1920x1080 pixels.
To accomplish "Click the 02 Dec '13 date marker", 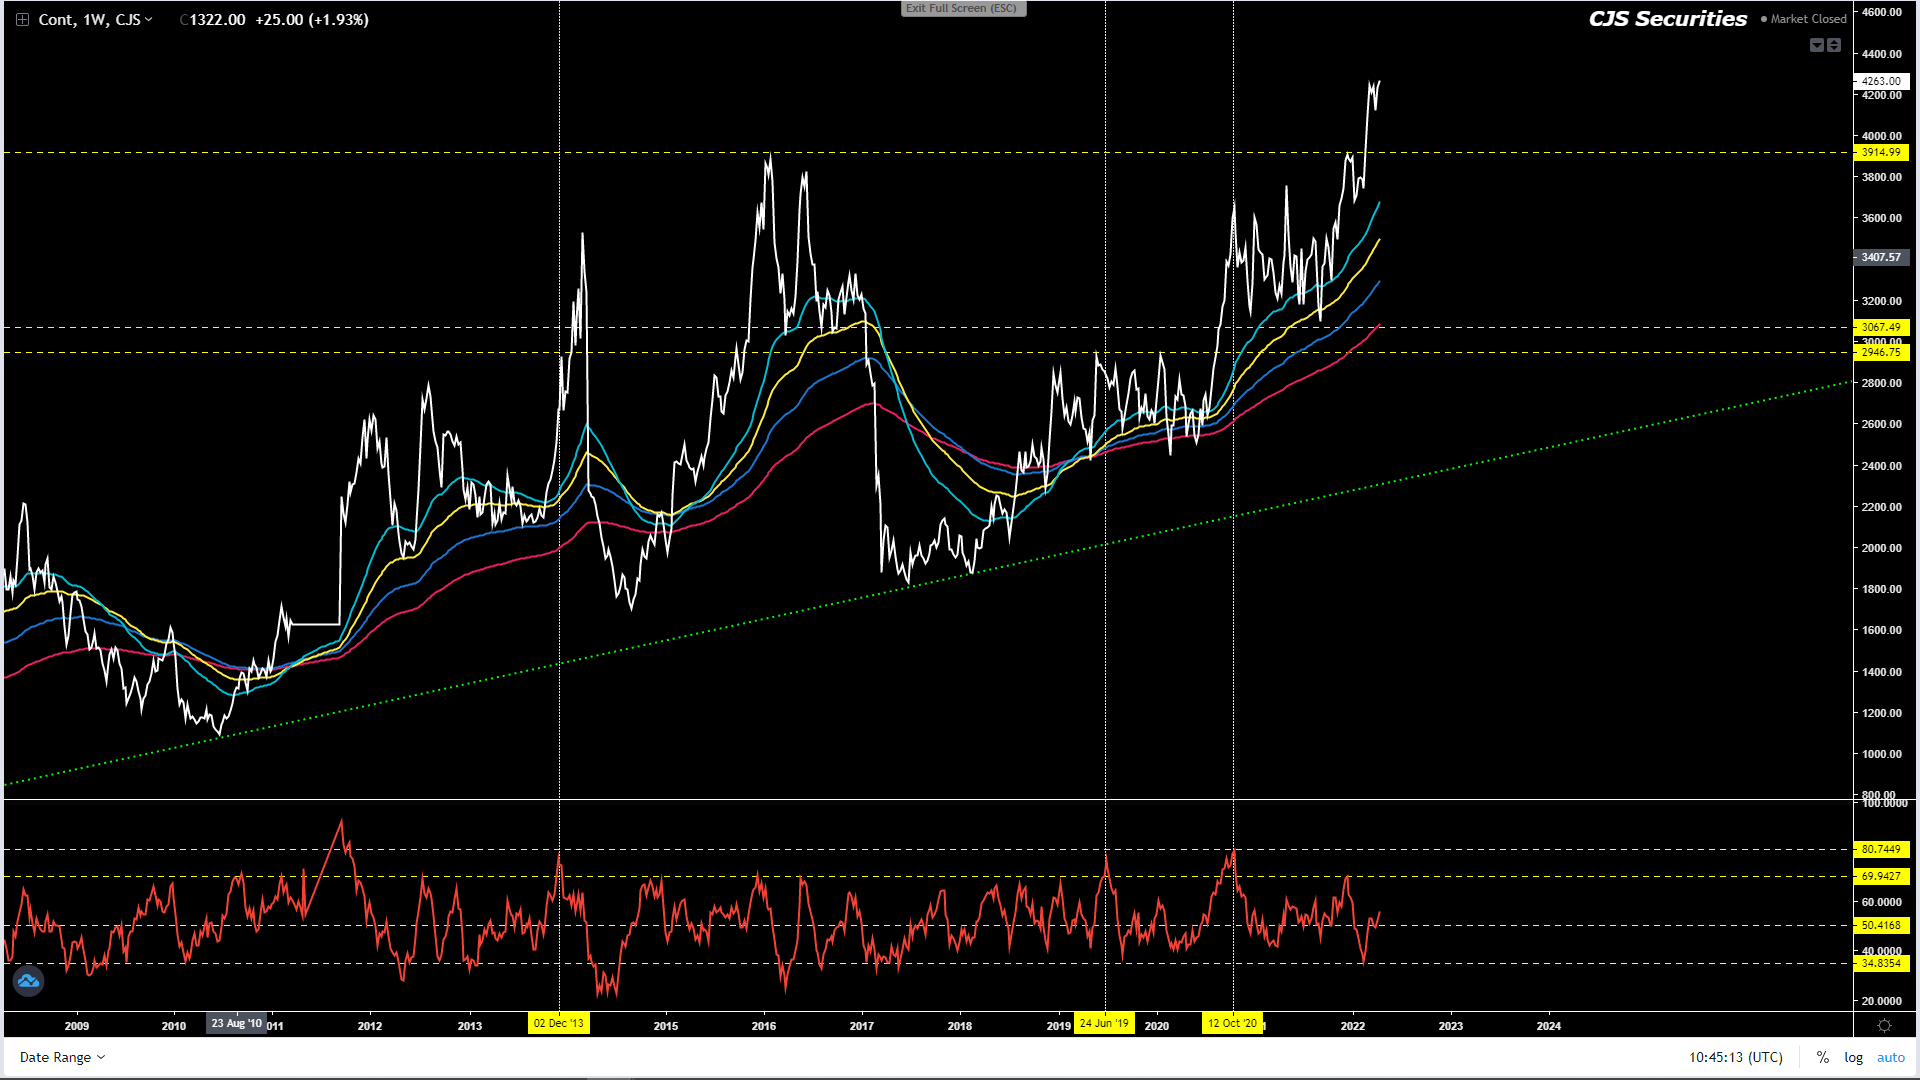I will [x=558, y=1023].
